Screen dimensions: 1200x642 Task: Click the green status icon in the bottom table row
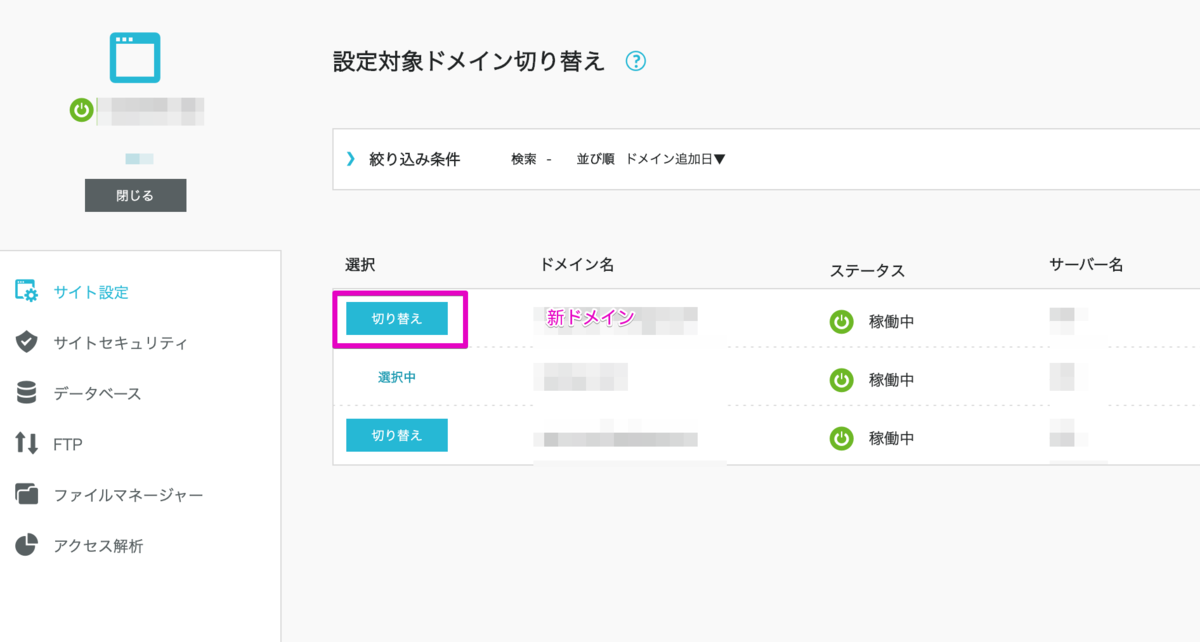tap(841, 438)
